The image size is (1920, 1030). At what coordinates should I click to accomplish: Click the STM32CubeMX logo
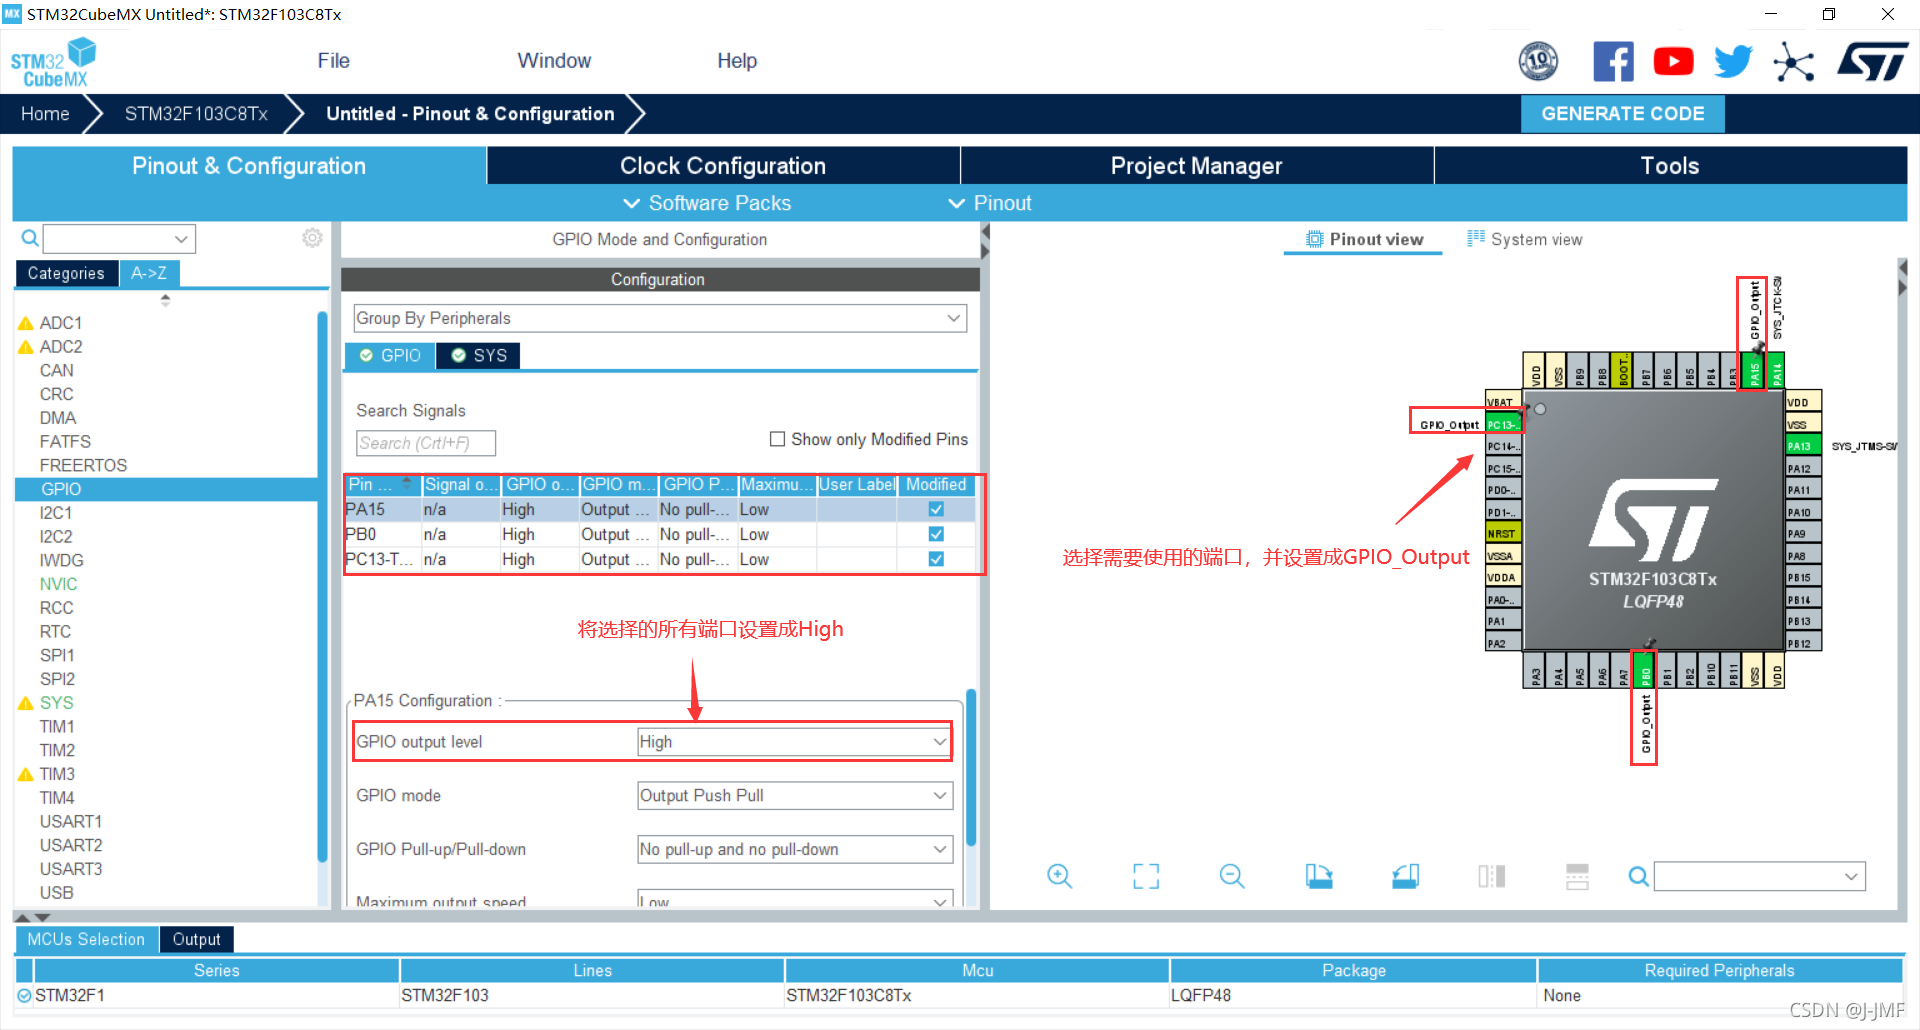coord(53,62)
